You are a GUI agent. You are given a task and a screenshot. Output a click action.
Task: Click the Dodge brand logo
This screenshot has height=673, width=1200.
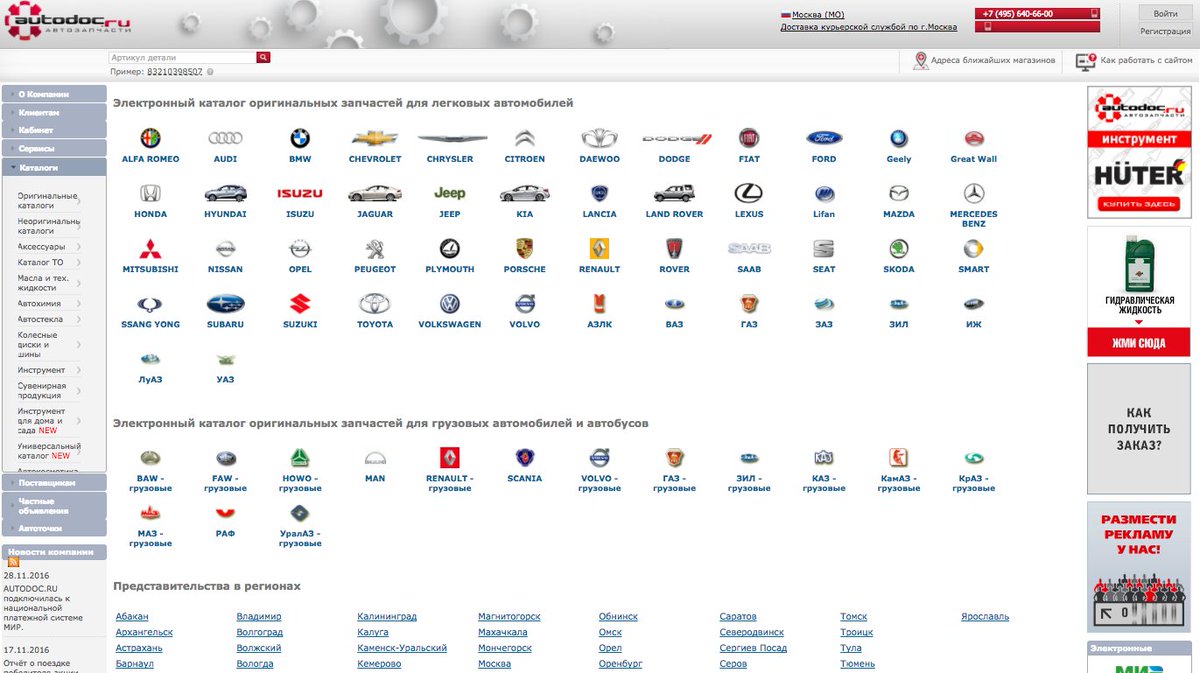tap(676, 138)
